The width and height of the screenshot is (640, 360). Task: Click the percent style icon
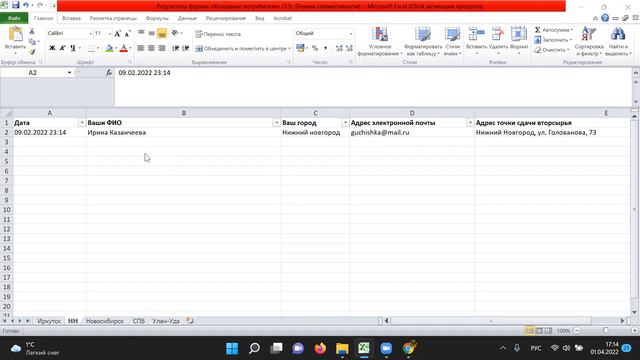pyautogui.click(x=315, y=48)
